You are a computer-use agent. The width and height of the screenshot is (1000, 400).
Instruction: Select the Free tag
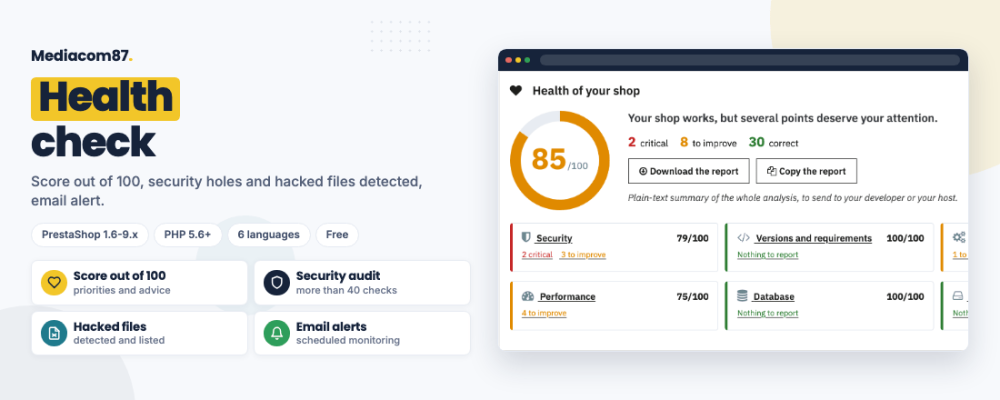point(337,235)
